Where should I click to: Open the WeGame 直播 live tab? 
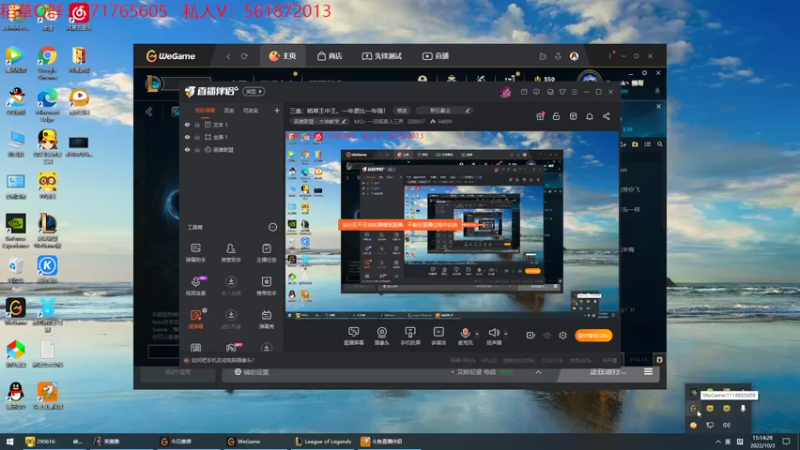coord(435,56)
